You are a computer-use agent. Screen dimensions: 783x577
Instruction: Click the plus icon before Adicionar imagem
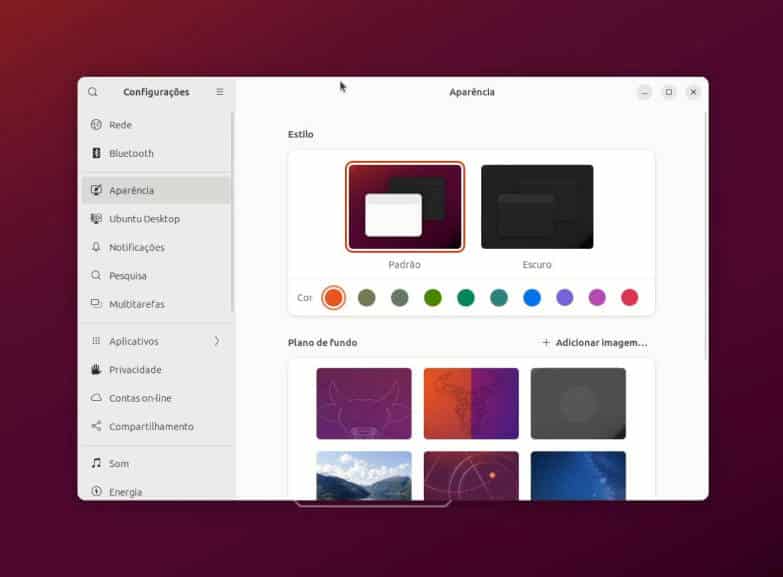pyautogui.click(x=546, y=343)
